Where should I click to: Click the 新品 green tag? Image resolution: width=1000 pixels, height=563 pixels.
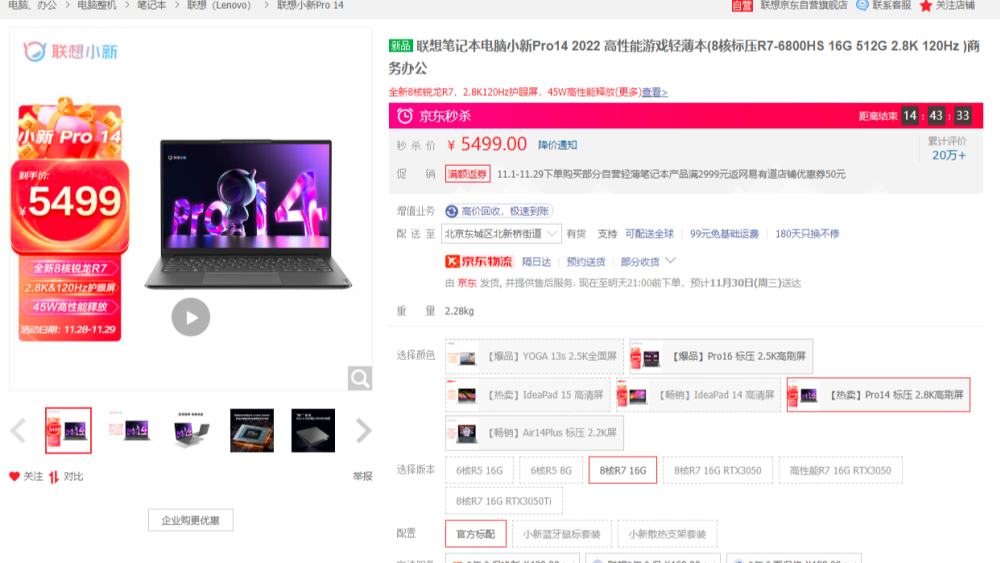[401, 46]
